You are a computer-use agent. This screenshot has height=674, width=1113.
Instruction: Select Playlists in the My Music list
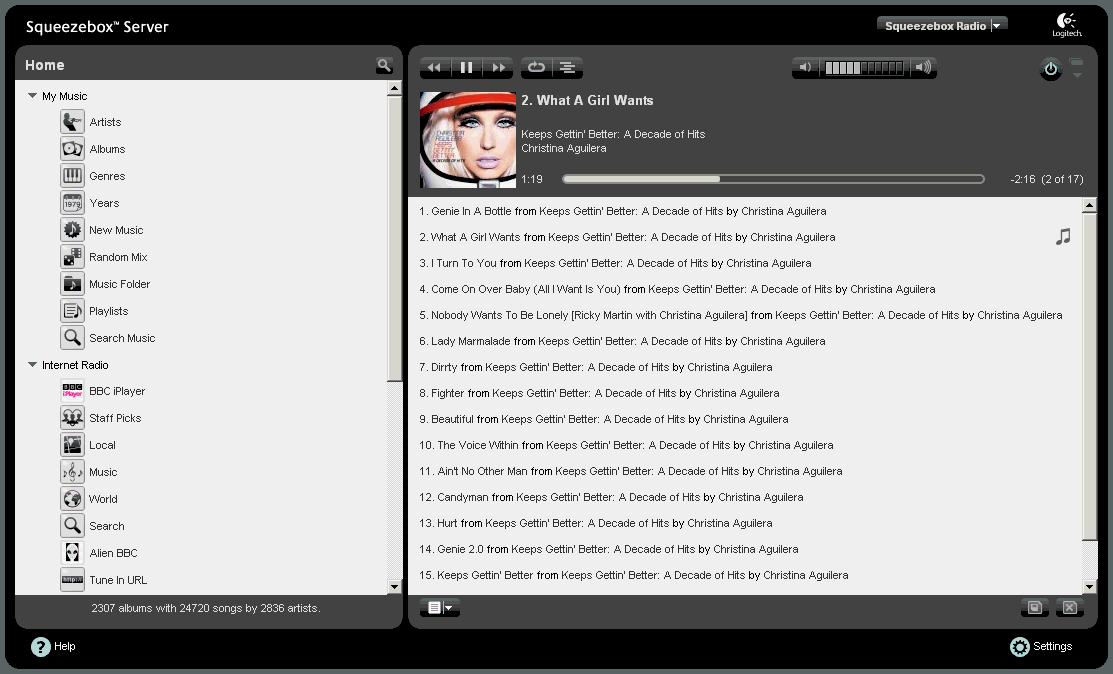[x=108, y=311]
